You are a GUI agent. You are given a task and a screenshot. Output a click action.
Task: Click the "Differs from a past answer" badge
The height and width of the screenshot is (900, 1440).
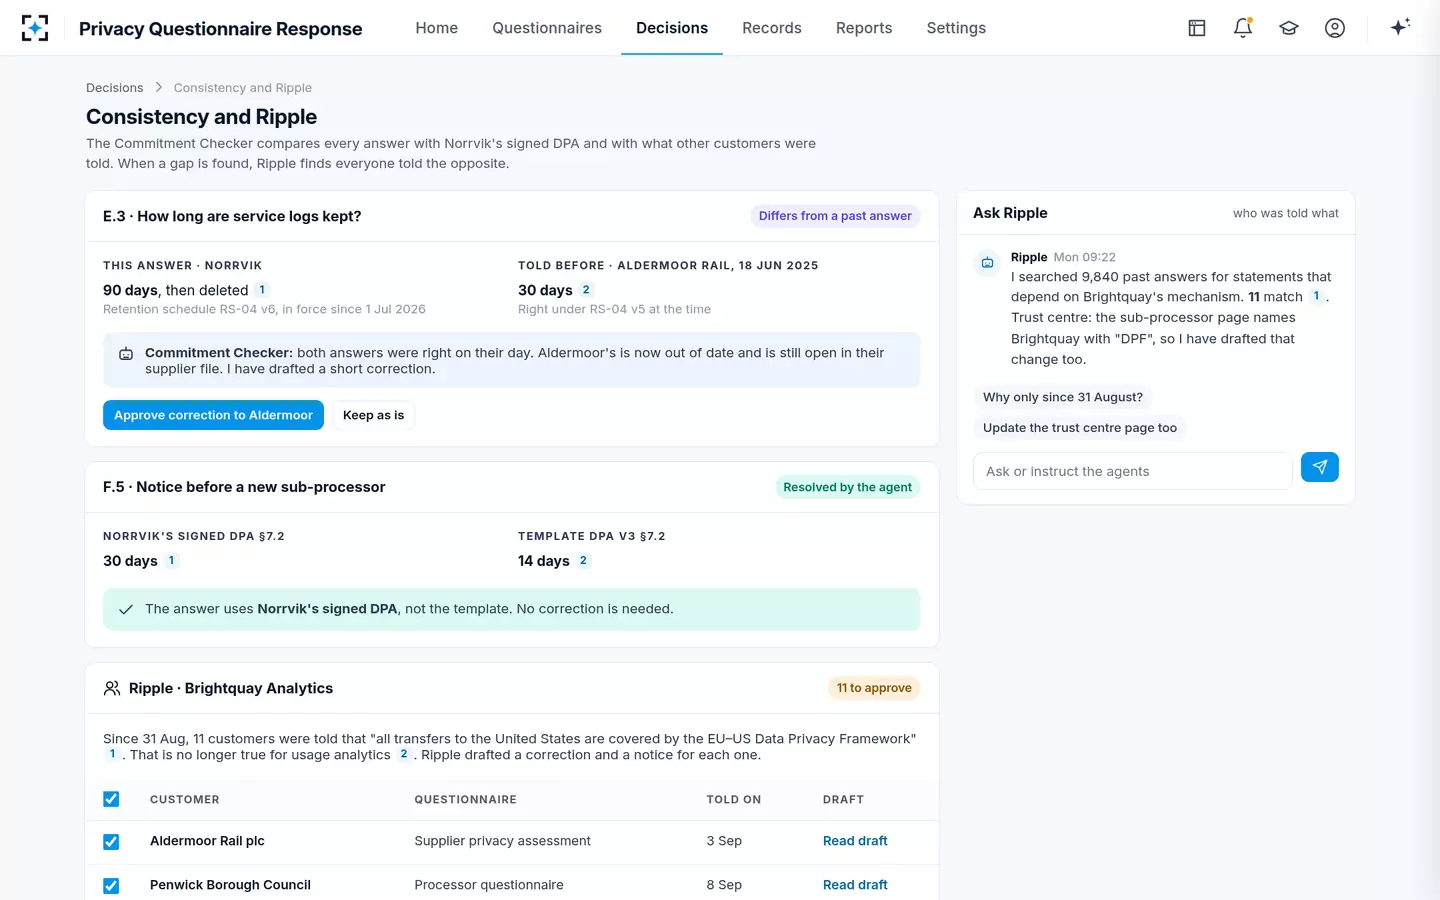click(x=835, y=216)
